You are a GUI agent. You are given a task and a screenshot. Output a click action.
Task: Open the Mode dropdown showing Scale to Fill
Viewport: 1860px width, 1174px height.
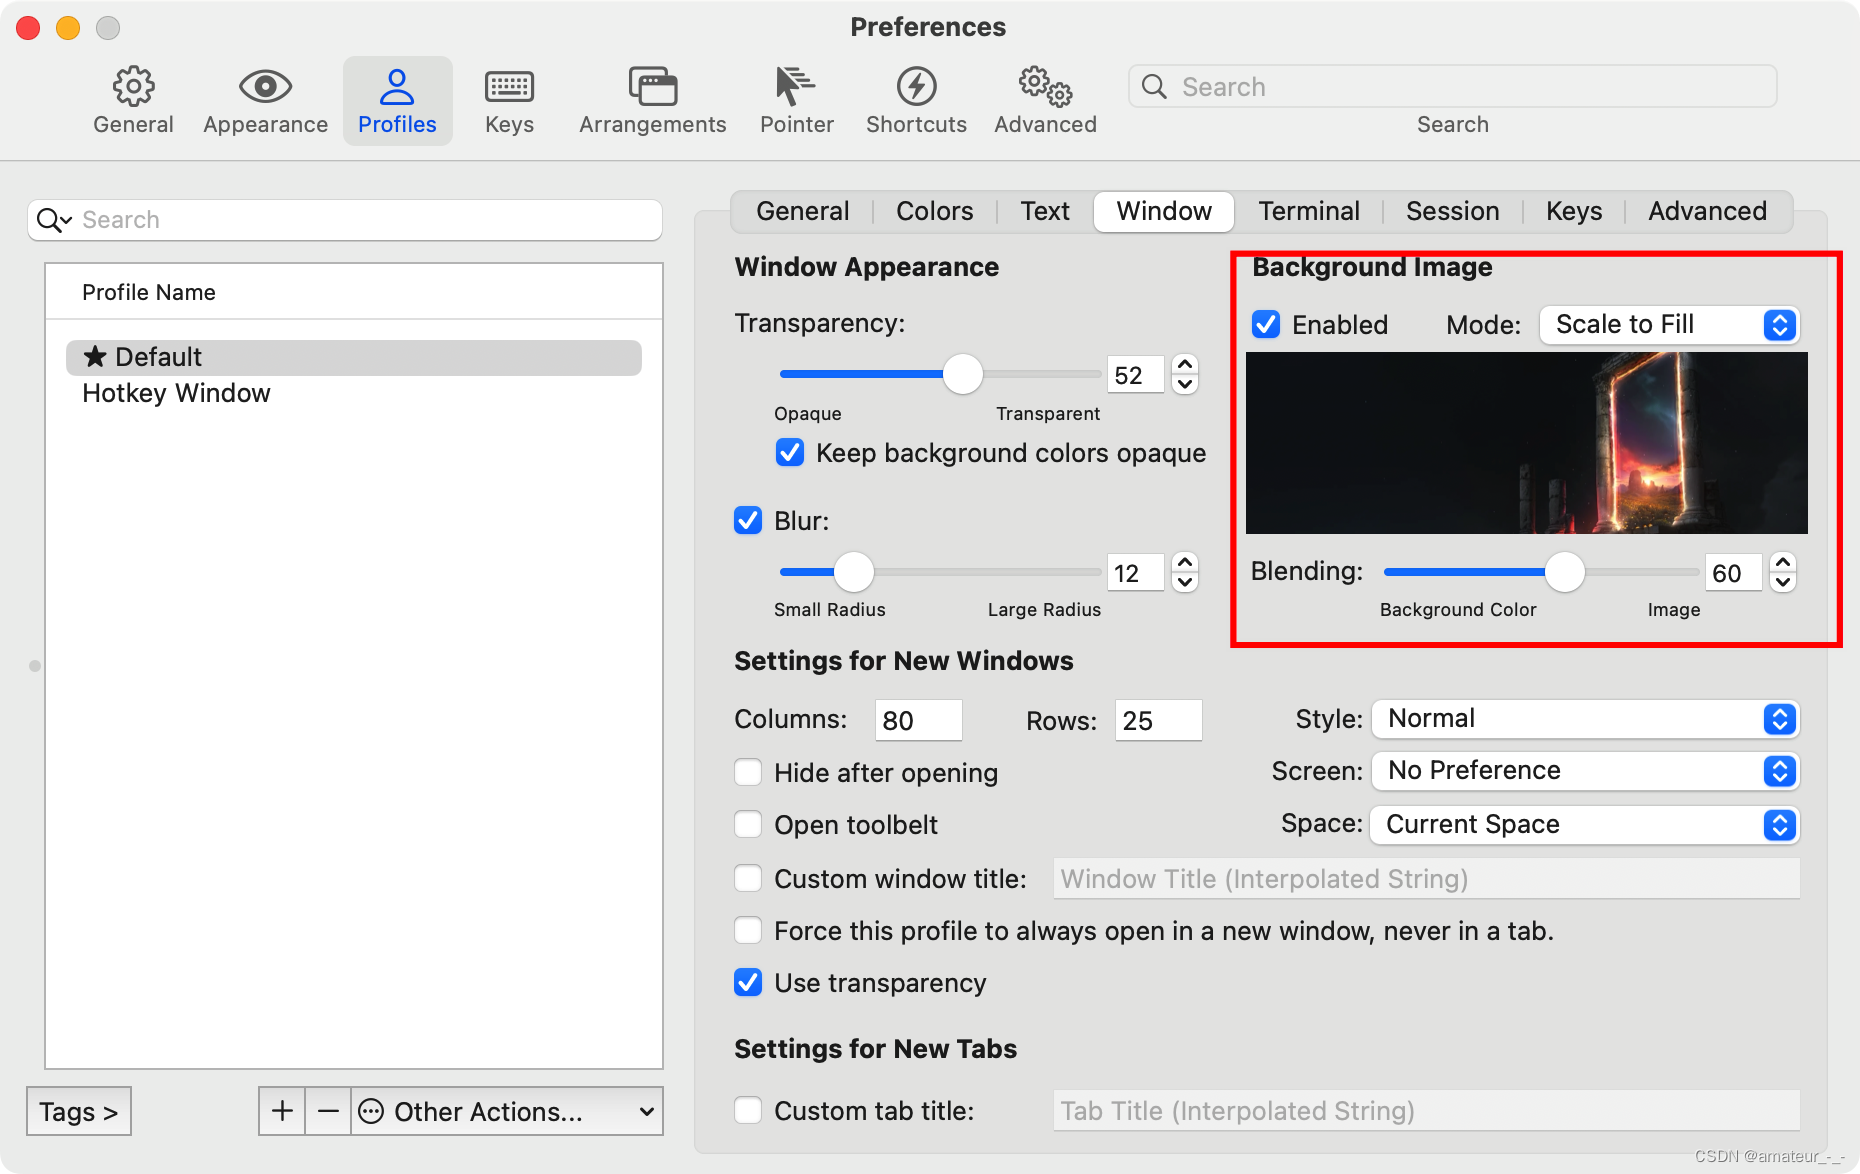pyautogui.click(x=1669, y=325)
